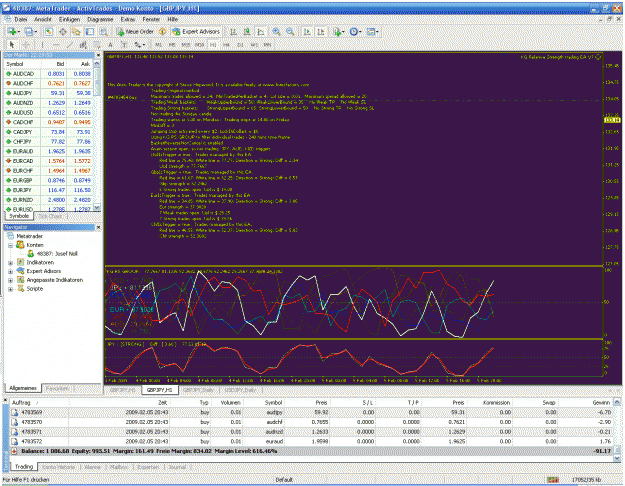The width and height of the screenshot is (625, 486).
Task: Click the Neue Order button
Action: tap(135, 31)
